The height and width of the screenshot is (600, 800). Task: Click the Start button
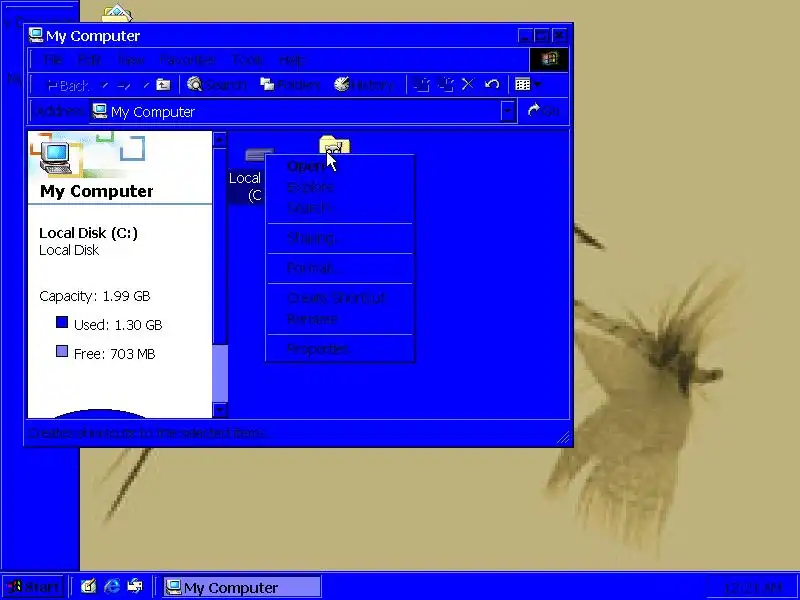tap(33, 586)
